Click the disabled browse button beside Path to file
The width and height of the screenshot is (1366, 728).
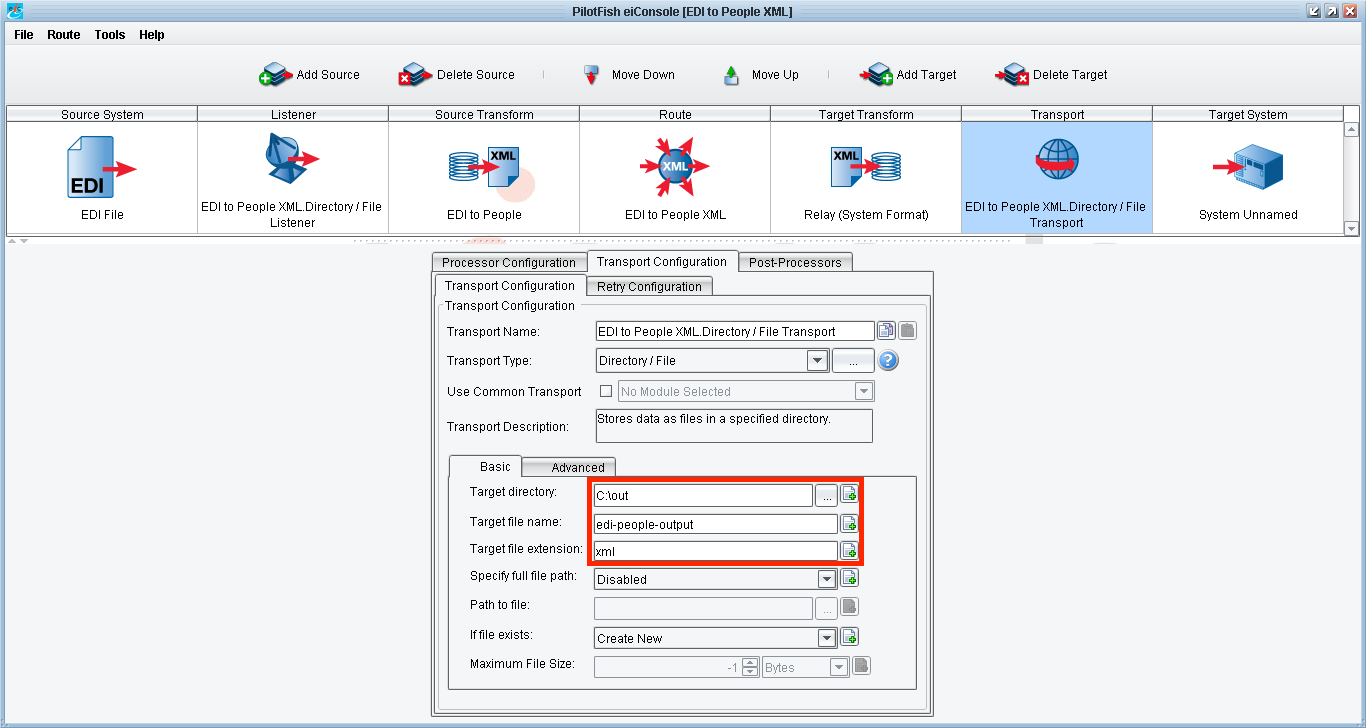826,608
